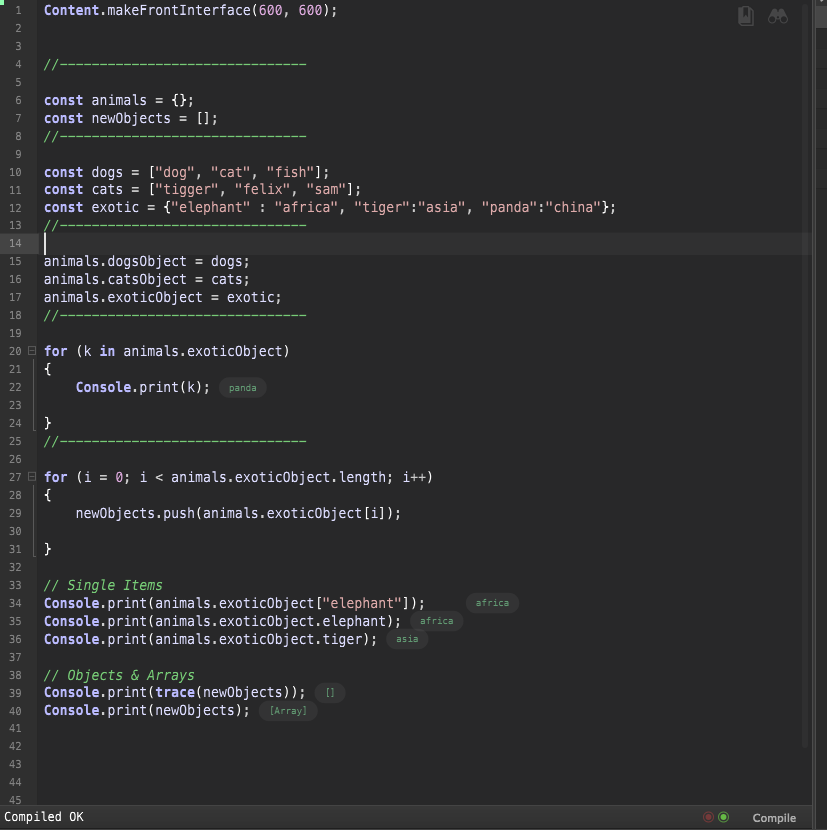Image resolution: width=827 pixels, height=830 pixels.
Task: Click the dashed comment on line 4
Action: [x=175, y=64]
